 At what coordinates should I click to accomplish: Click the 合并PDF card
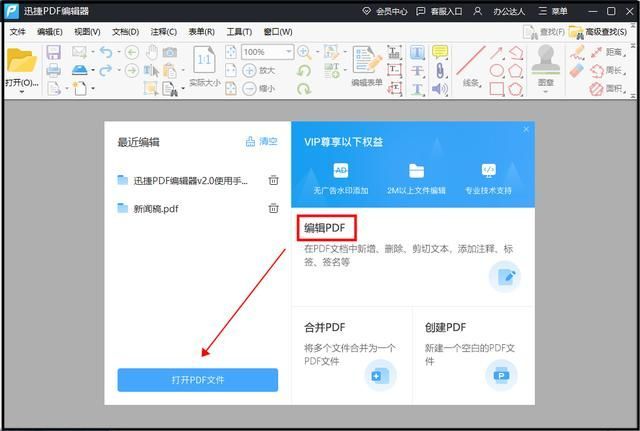tap(351, 355)
